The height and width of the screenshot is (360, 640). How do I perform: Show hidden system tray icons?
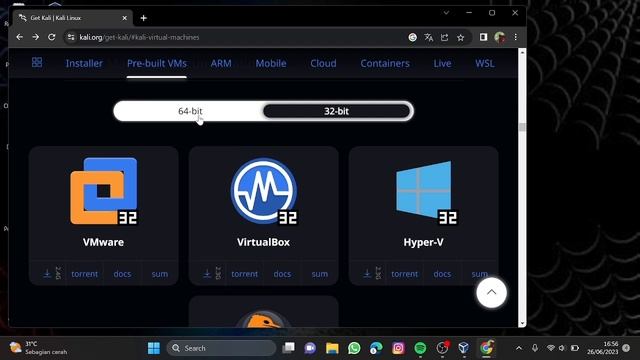(x=519, y=348)
